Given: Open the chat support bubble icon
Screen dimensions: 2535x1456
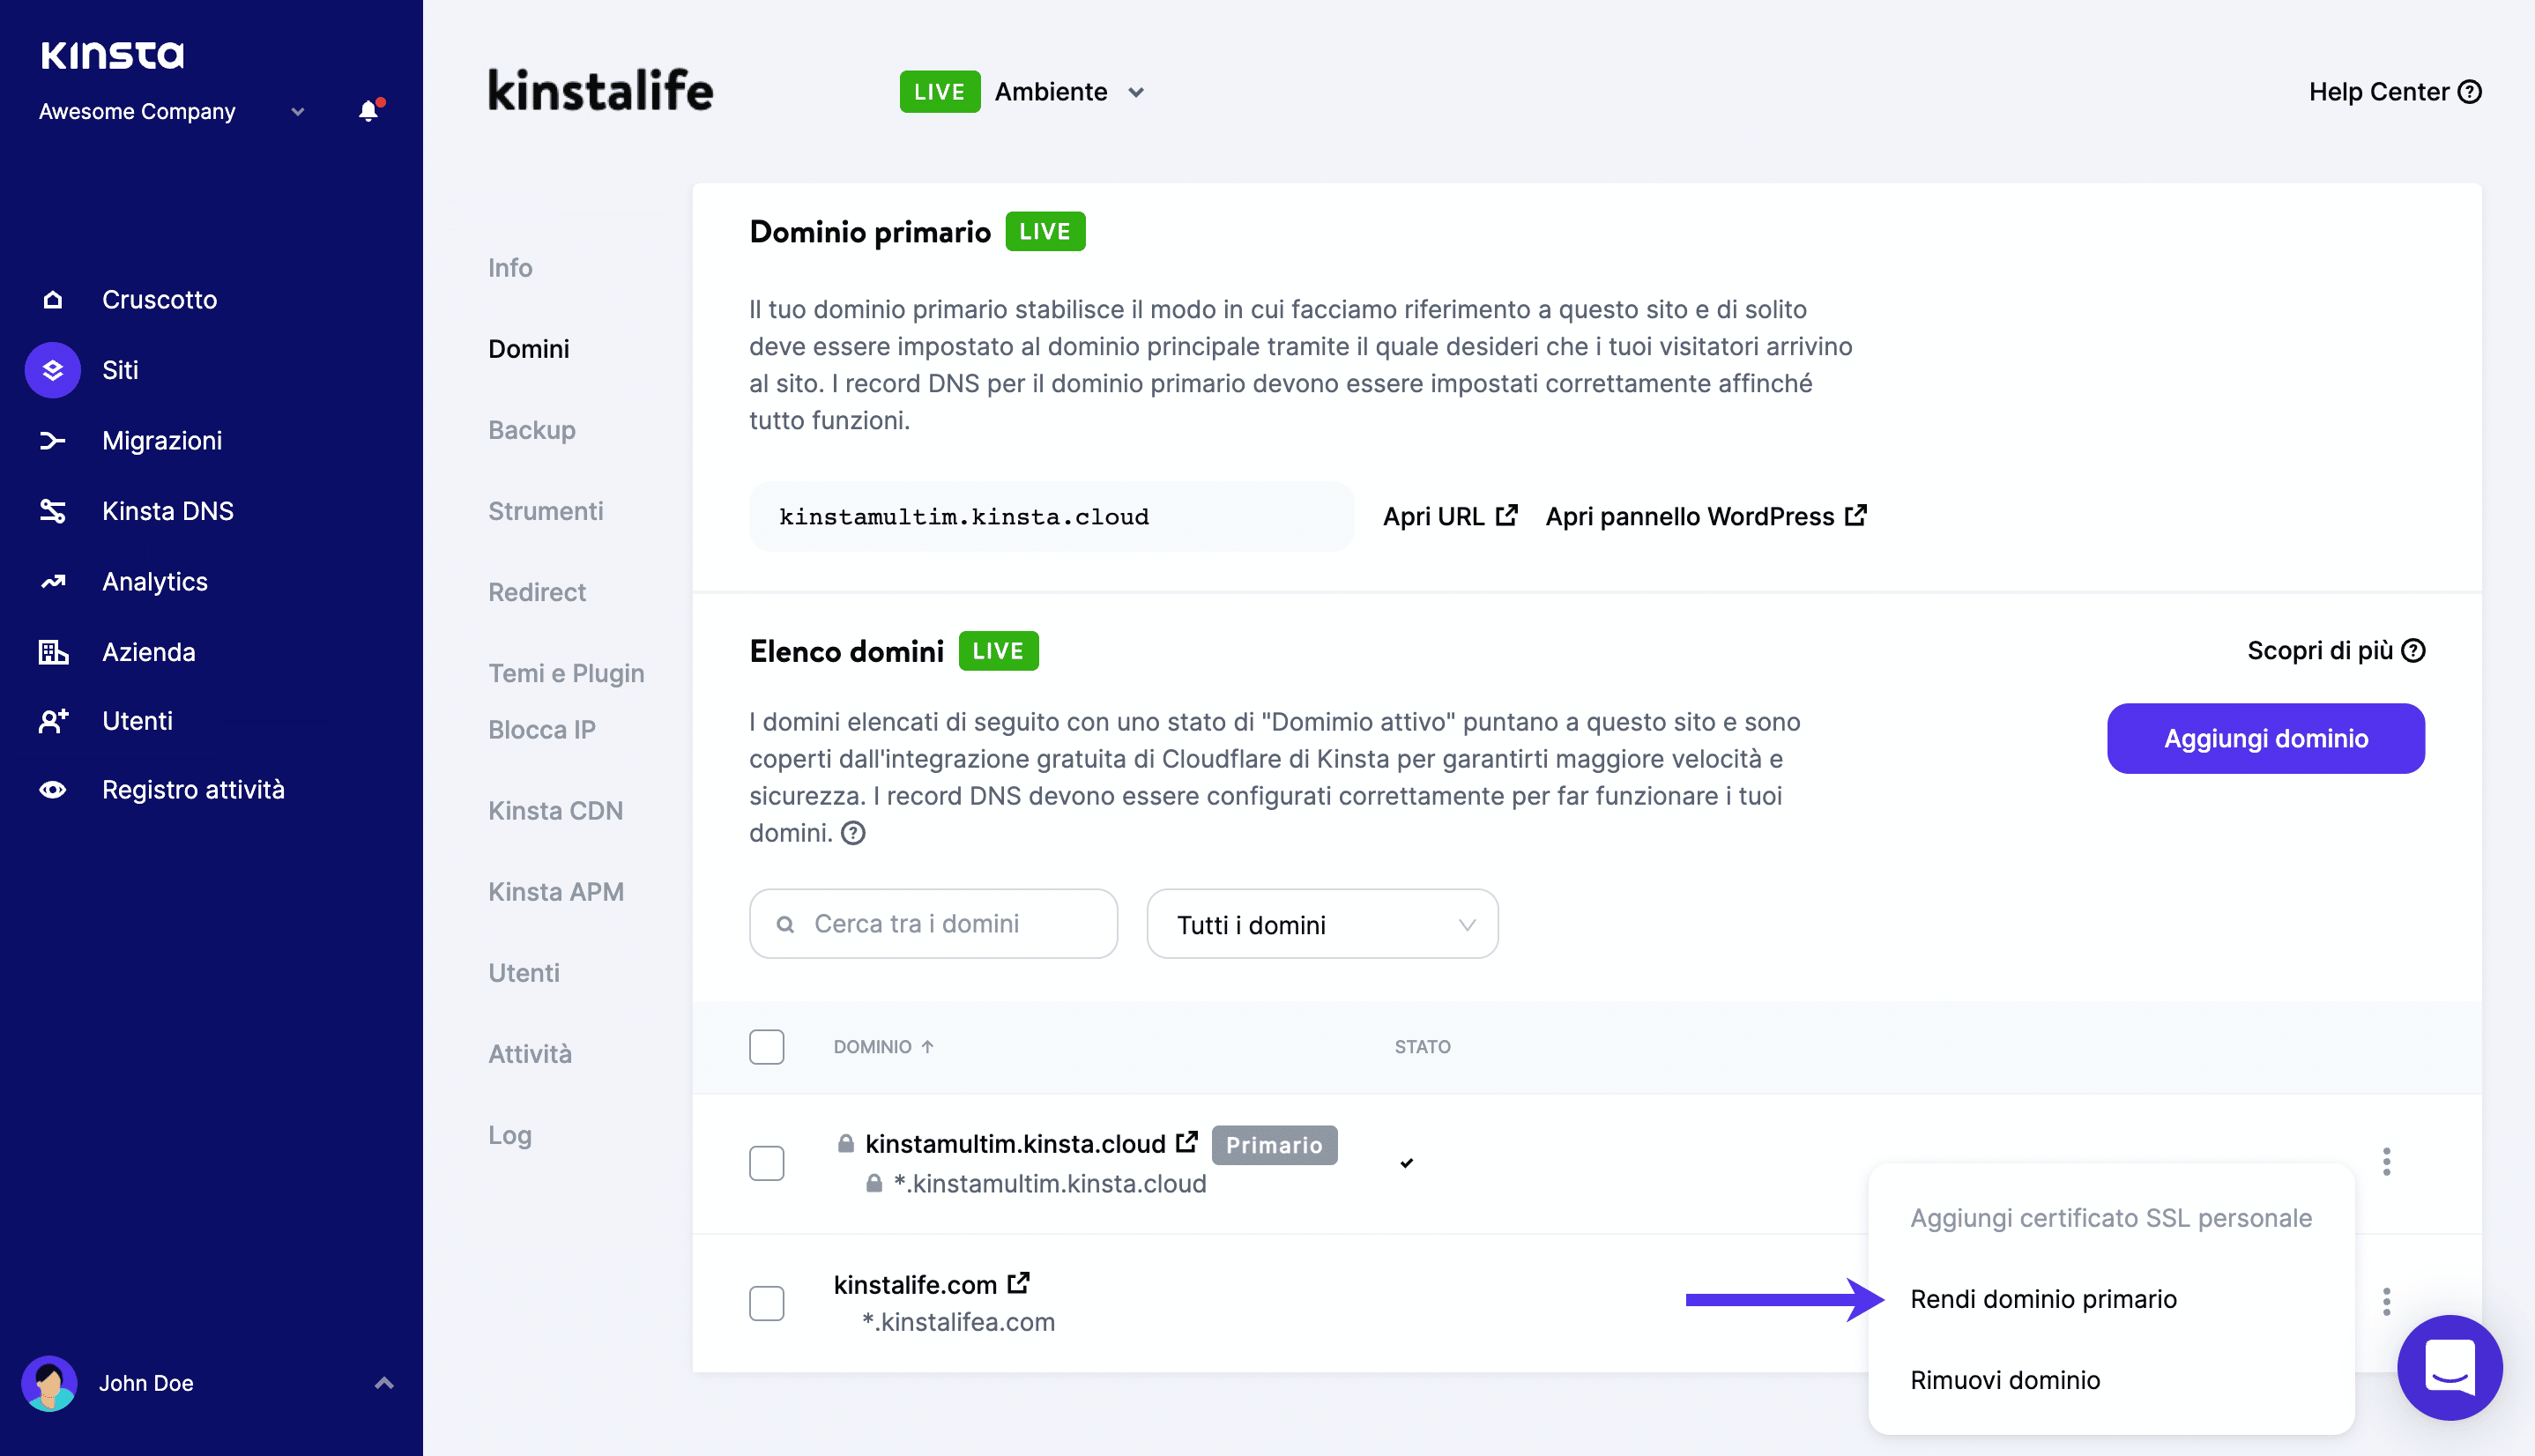Looking at the screenshot, I should pos(2448,1366).
